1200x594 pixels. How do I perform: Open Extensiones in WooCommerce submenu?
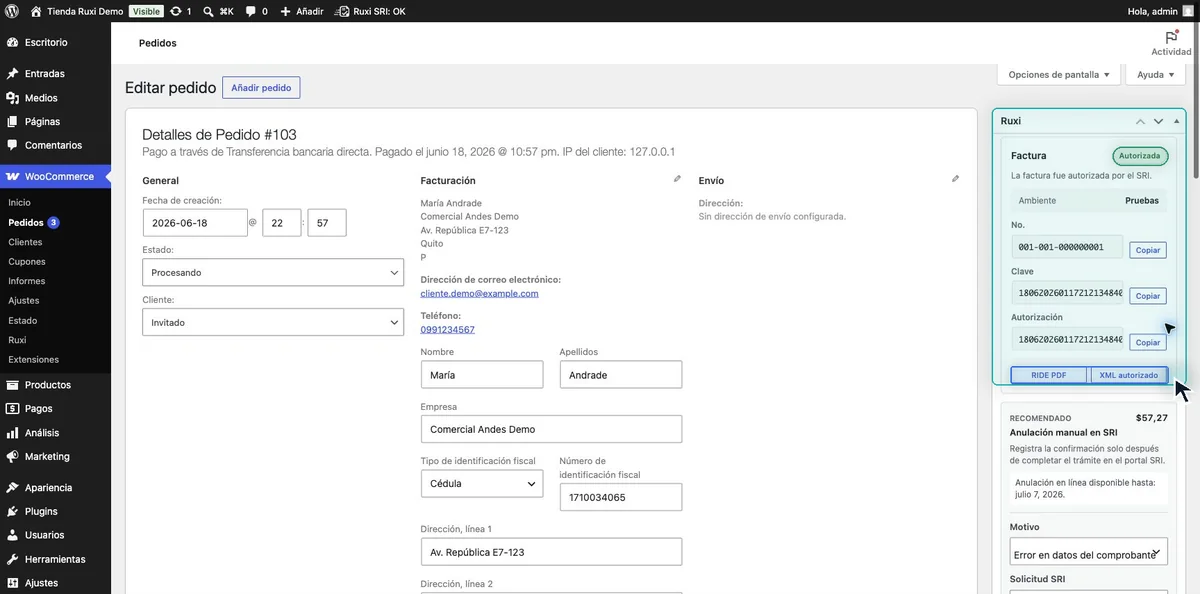point(33,360)
